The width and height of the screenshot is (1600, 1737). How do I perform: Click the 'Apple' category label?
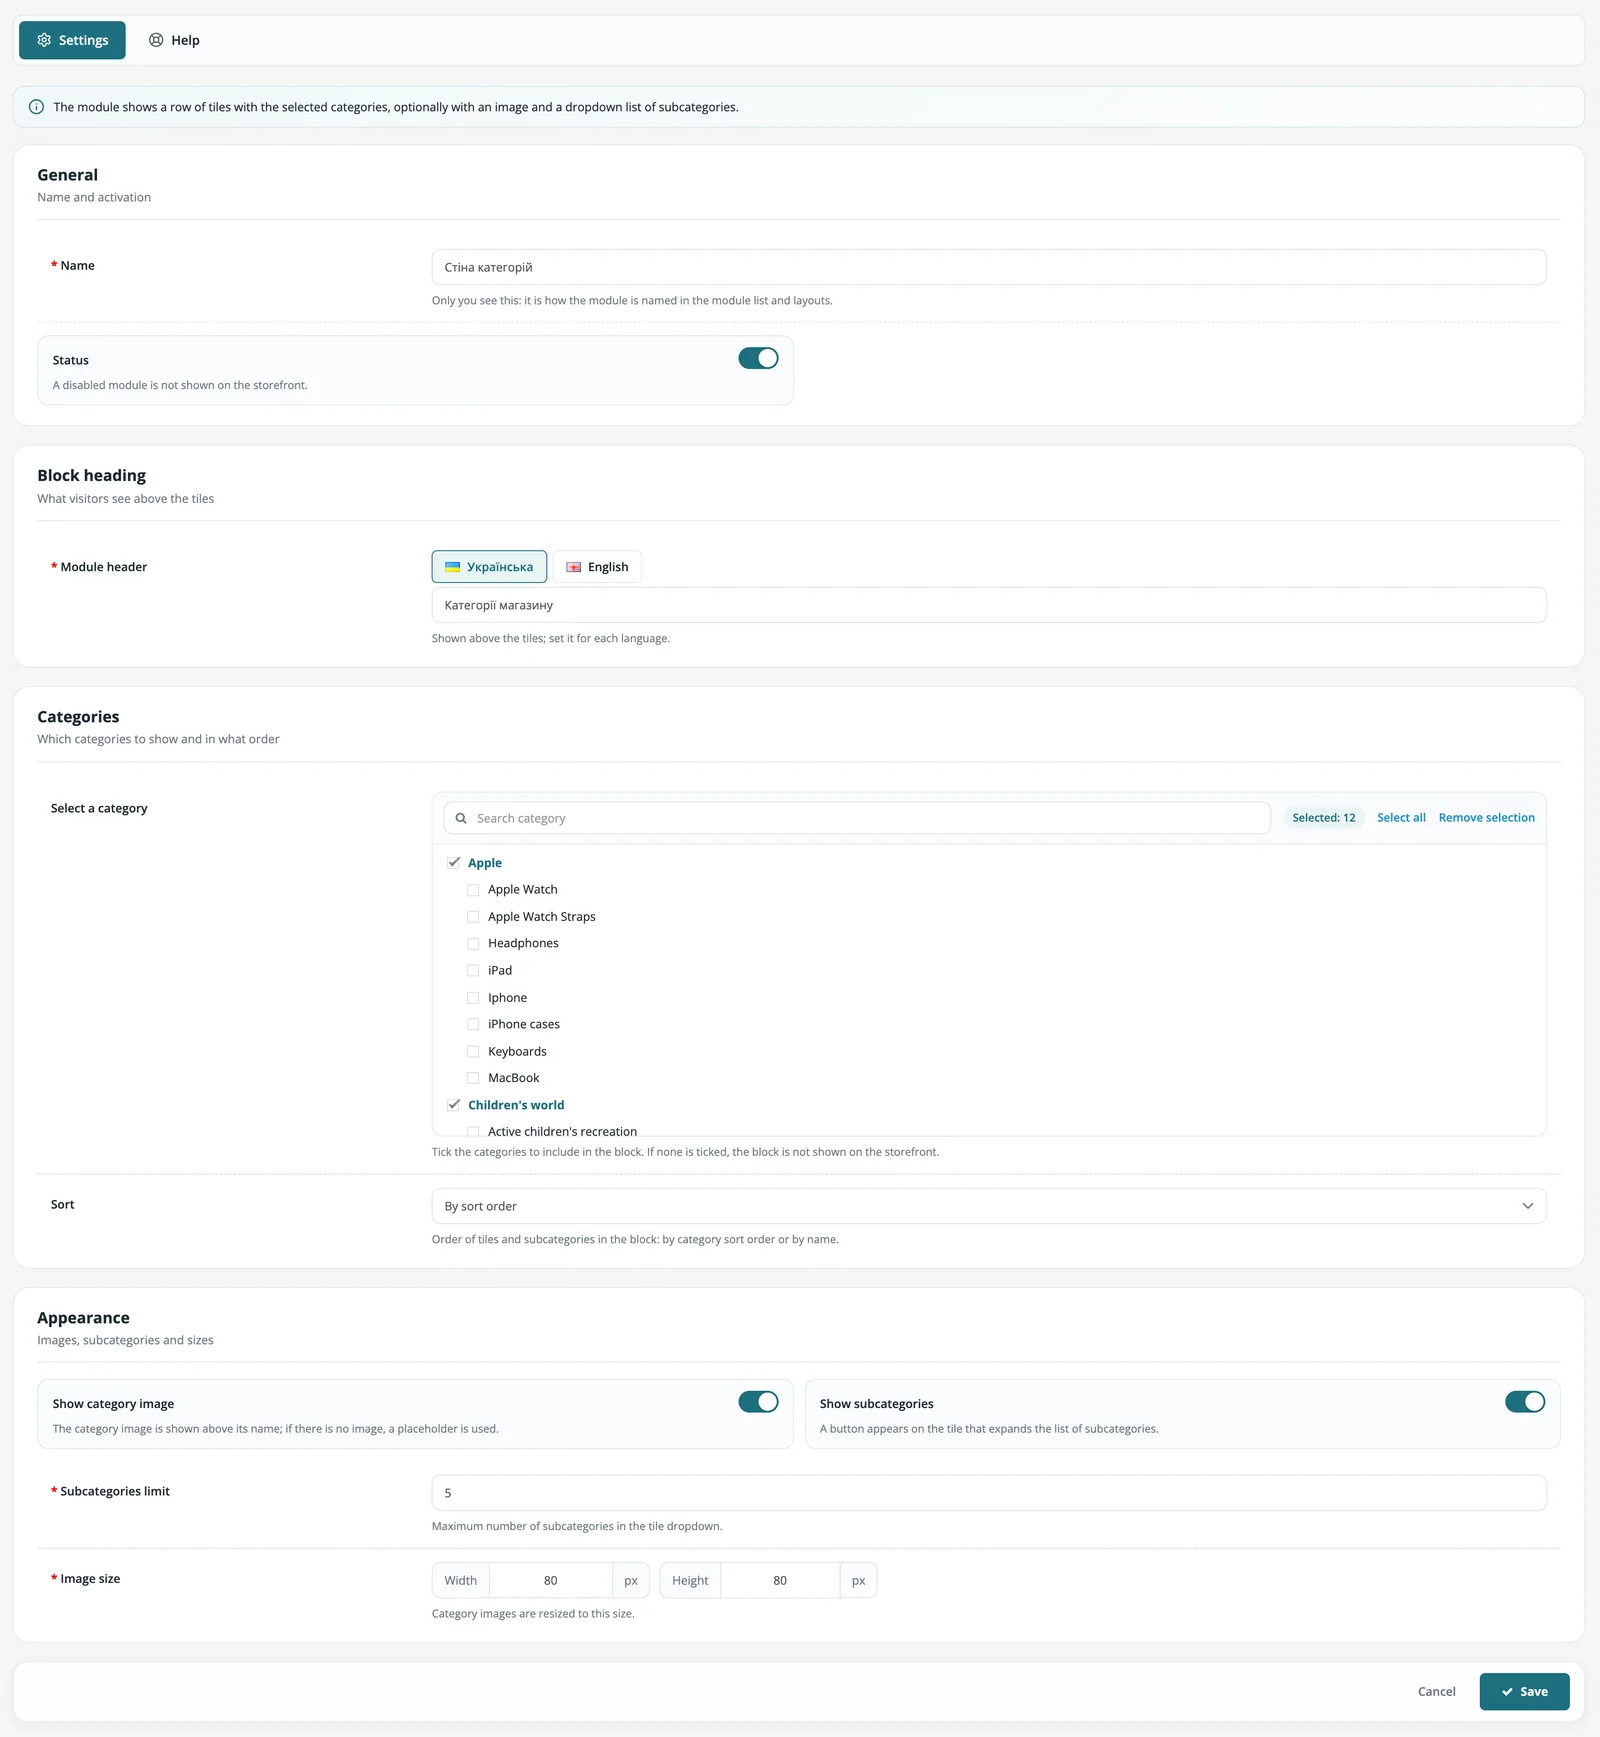coord(485,863)
